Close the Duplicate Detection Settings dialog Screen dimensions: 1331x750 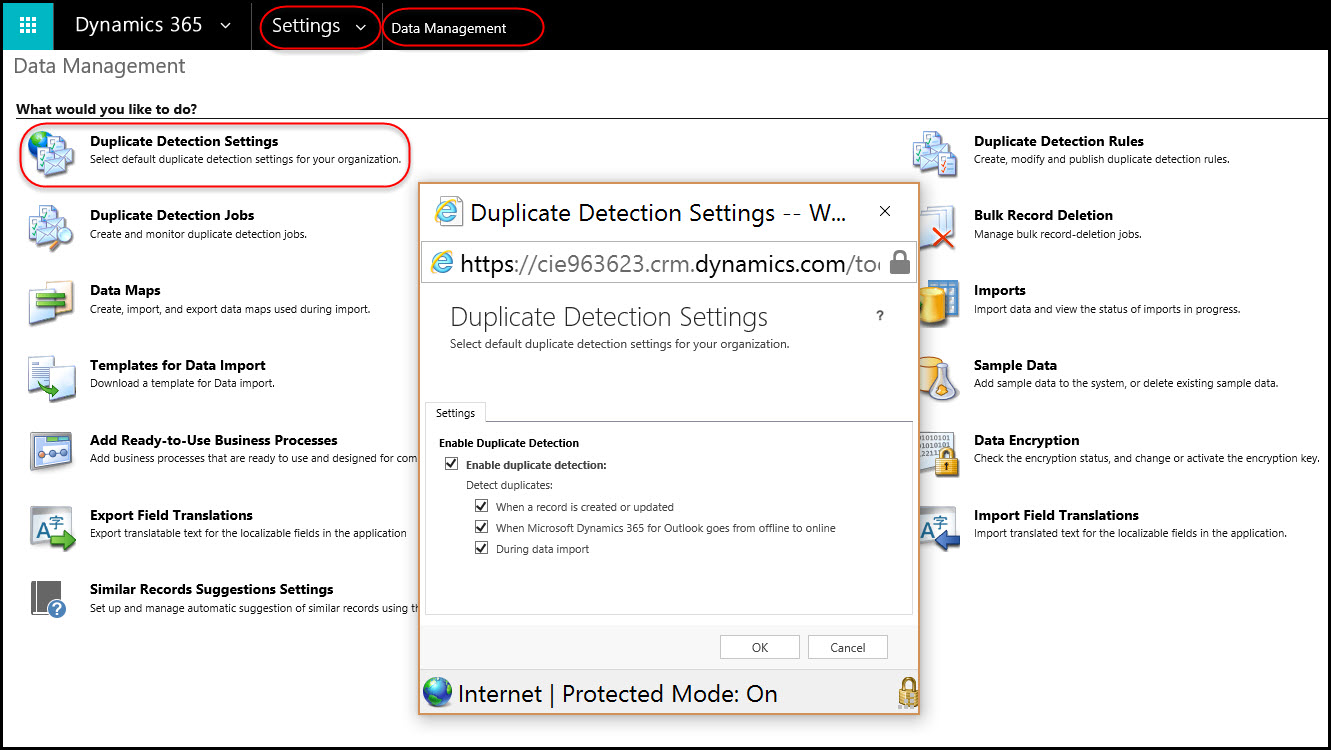pyautogui.click(x=884, y=212)
